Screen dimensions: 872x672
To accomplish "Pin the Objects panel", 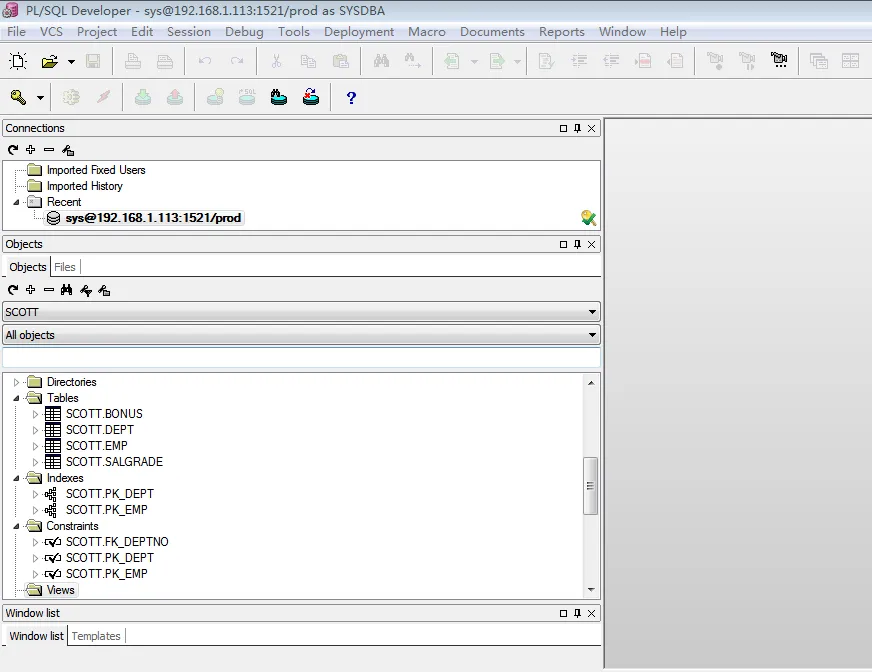I will click(x=577, y=244).
